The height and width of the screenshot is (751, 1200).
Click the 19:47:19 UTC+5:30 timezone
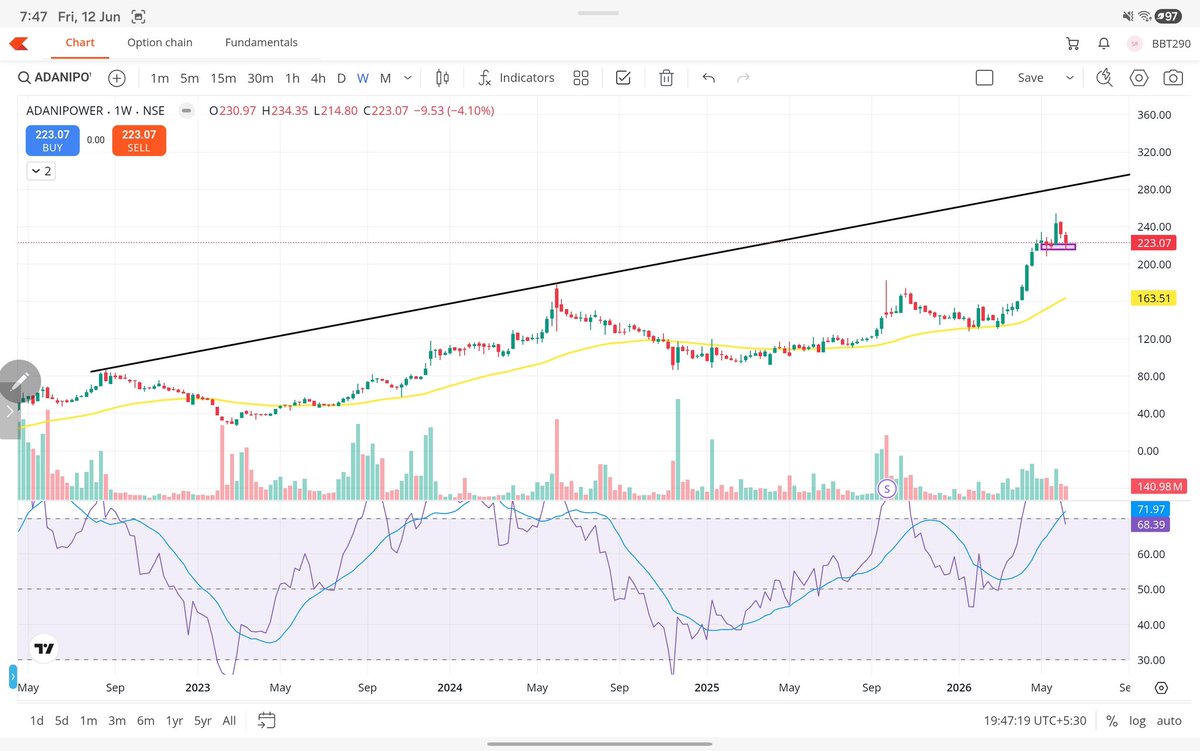click(x=1035, y=720)
